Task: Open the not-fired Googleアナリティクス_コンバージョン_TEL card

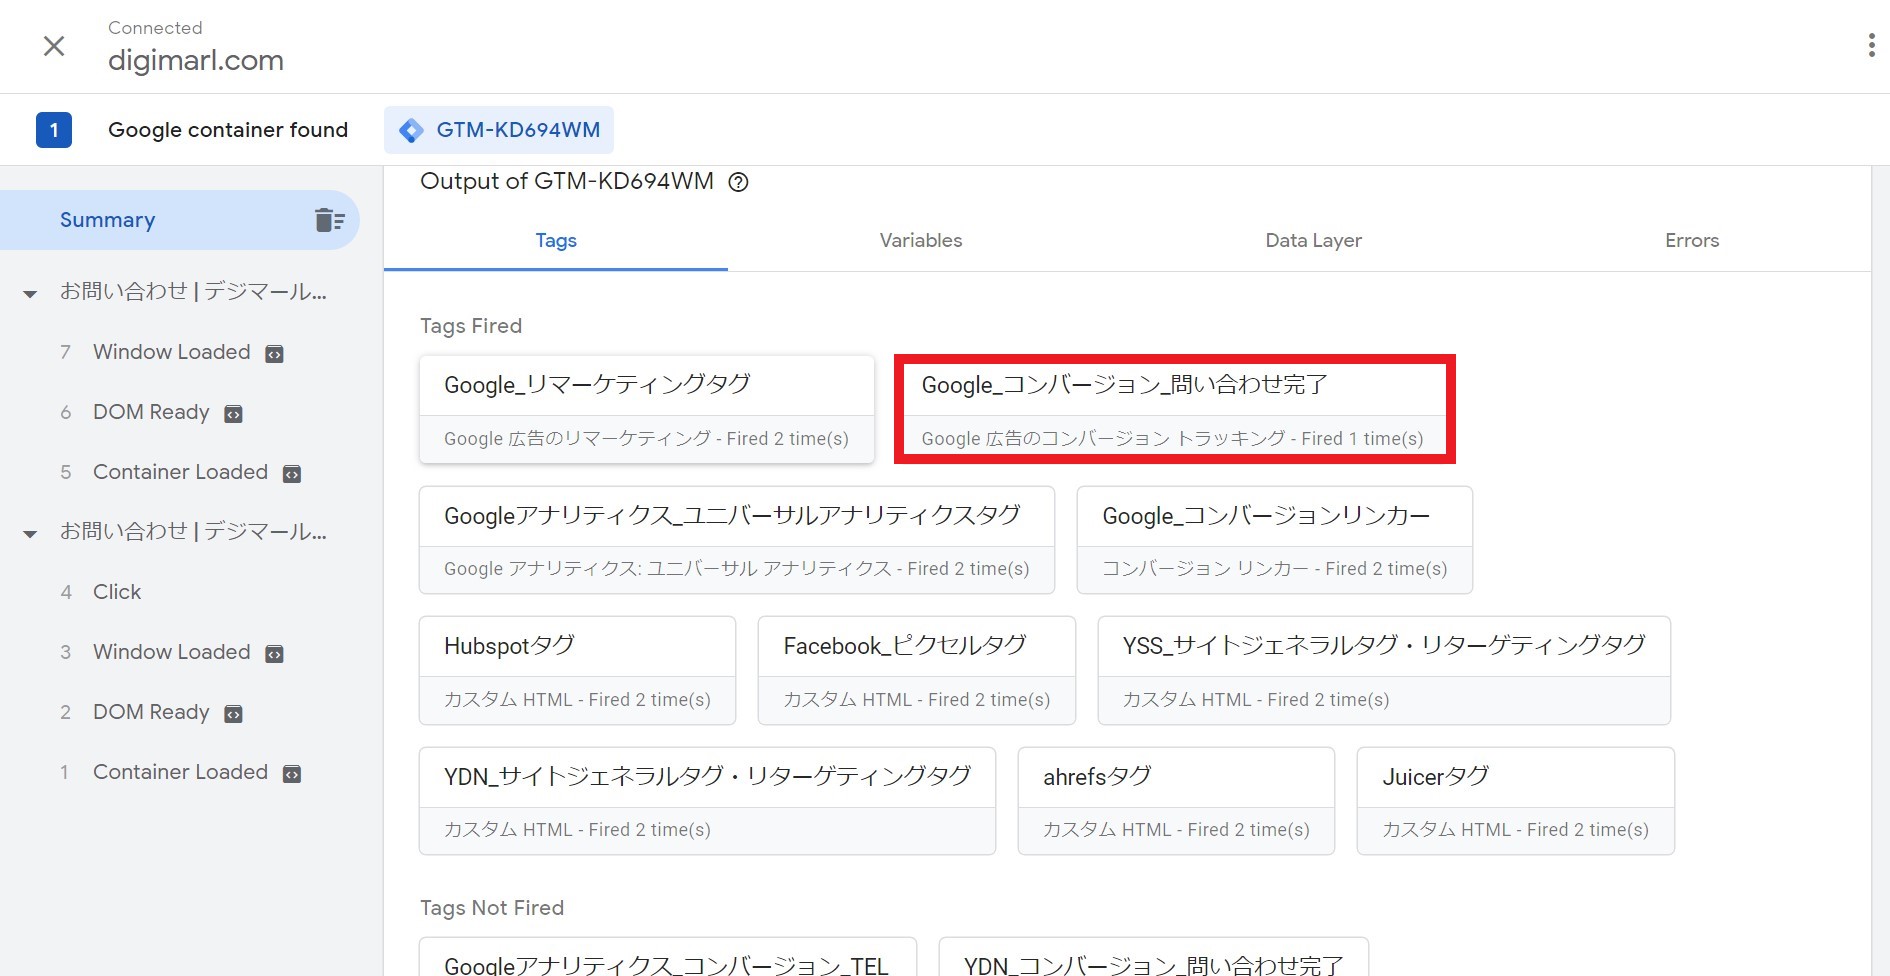Action: tap(668, 958)
